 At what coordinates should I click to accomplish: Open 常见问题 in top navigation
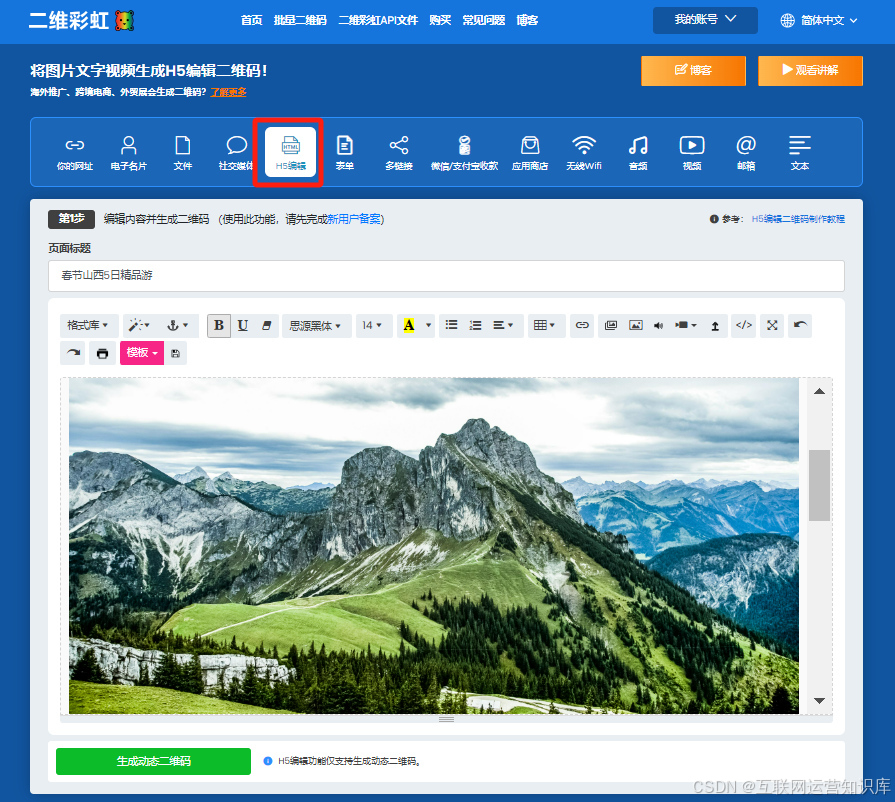click(x=483, y=21)
